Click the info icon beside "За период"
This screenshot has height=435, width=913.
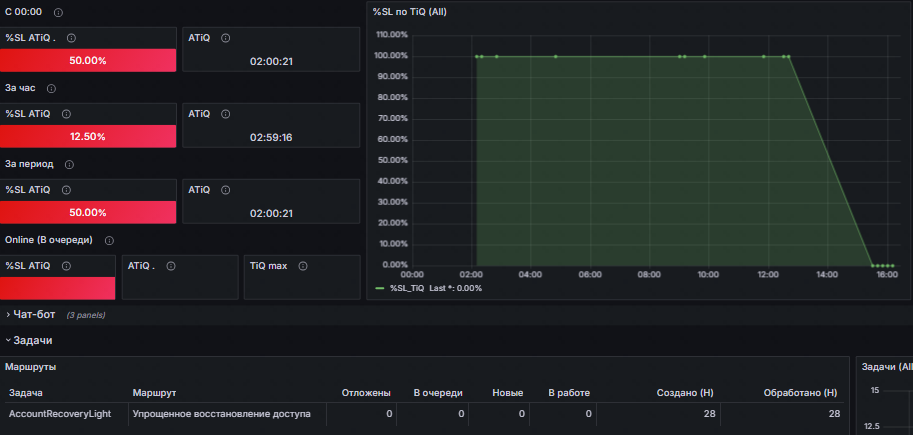(x=69, y=164)
